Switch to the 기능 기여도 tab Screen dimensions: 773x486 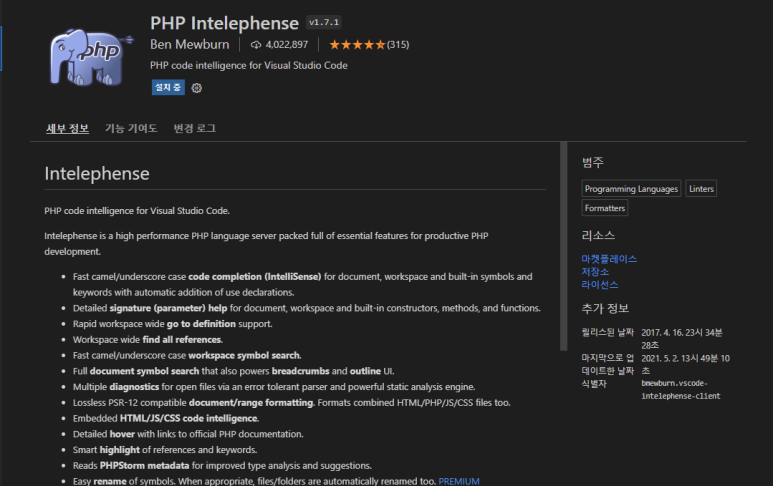131,129
